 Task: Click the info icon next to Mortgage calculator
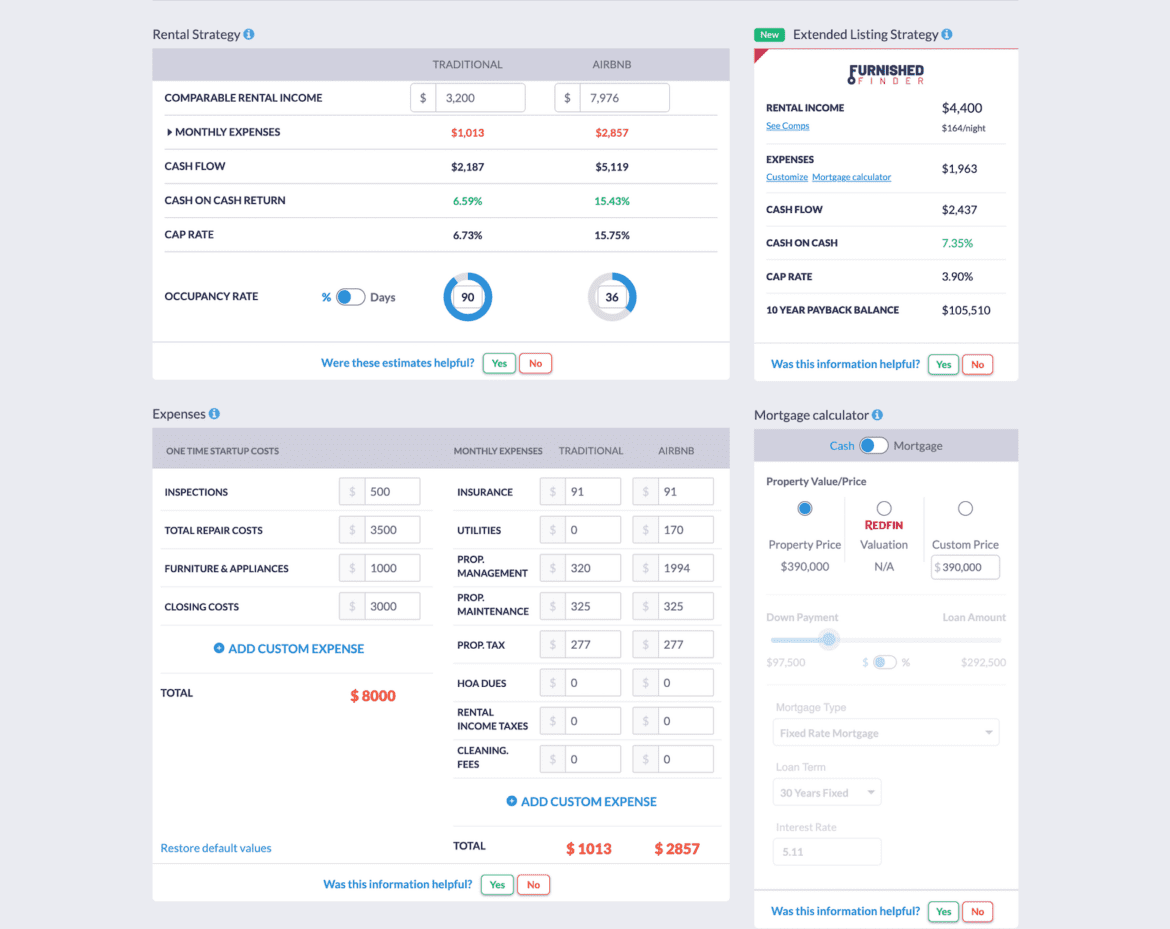click(x=876, y=414)
